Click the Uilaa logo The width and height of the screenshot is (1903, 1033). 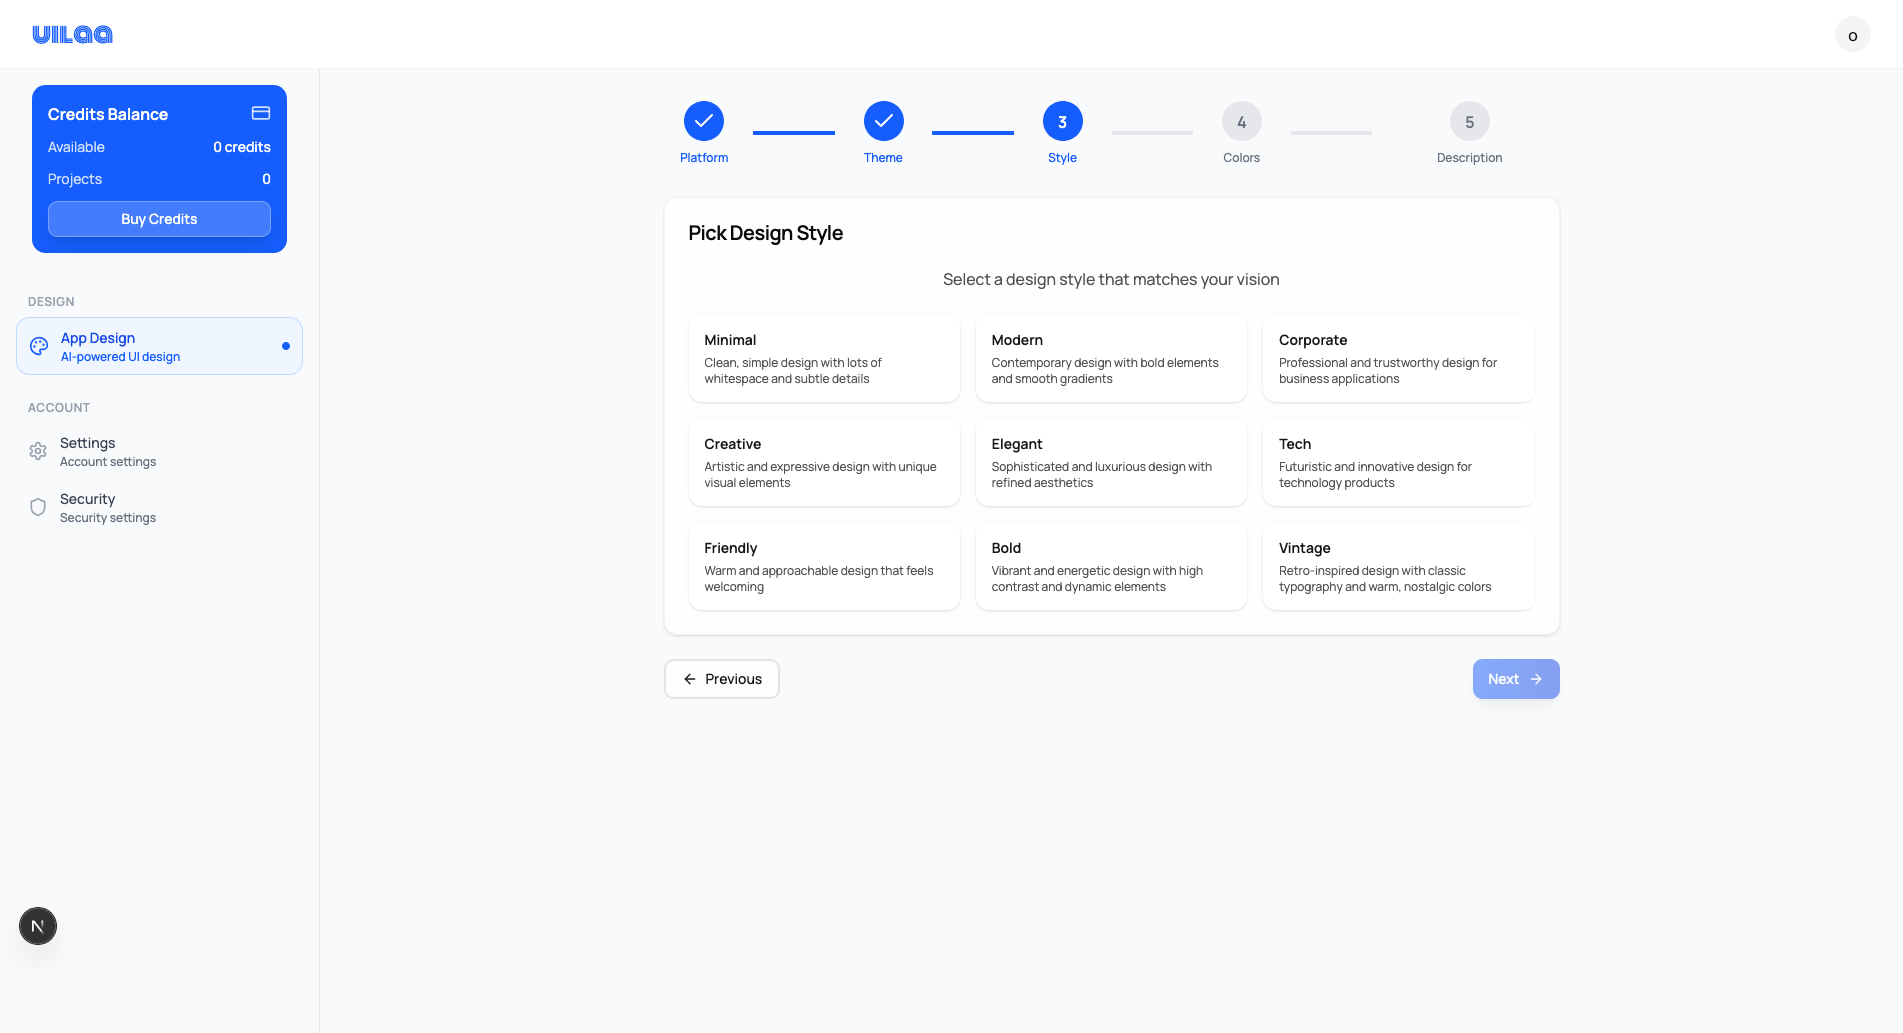click(x=72, y=34)
